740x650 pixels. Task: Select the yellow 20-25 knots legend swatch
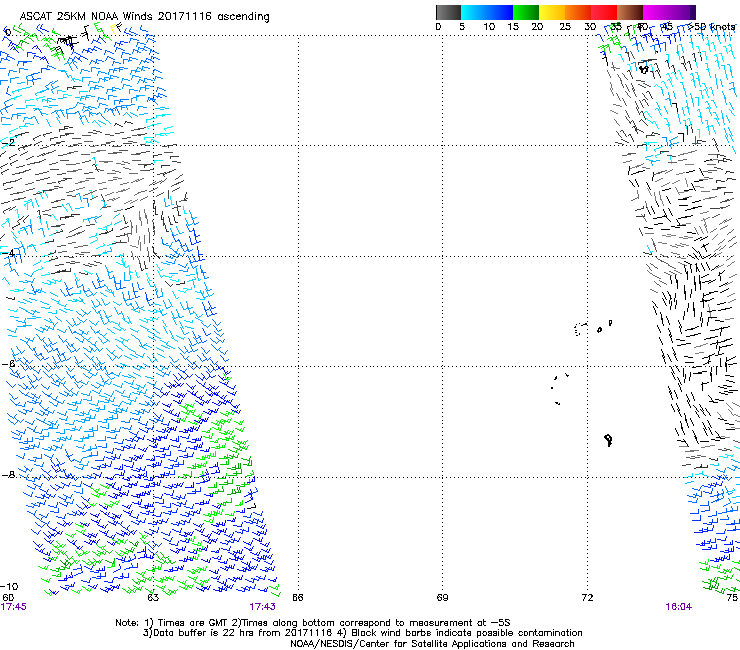[552, 12]
